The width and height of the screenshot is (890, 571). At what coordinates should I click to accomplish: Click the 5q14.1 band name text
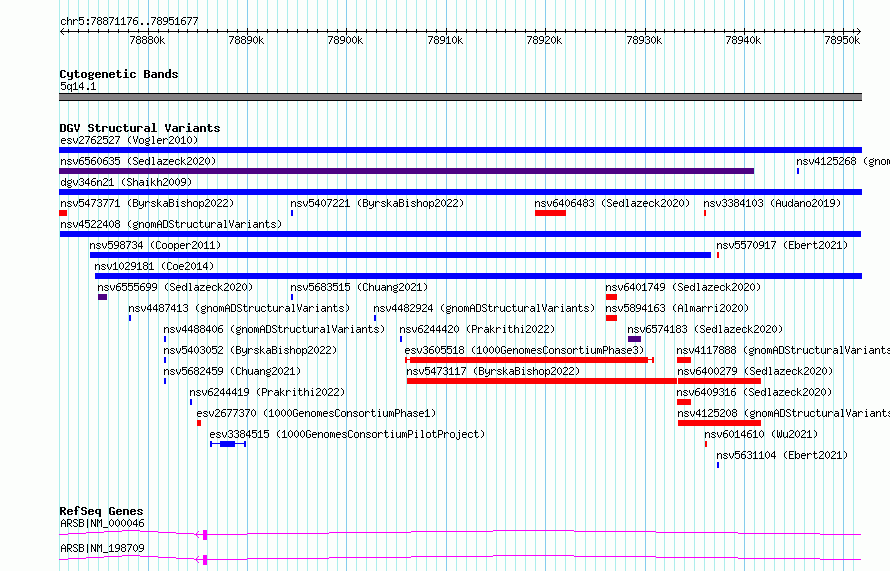coord(78,86)
